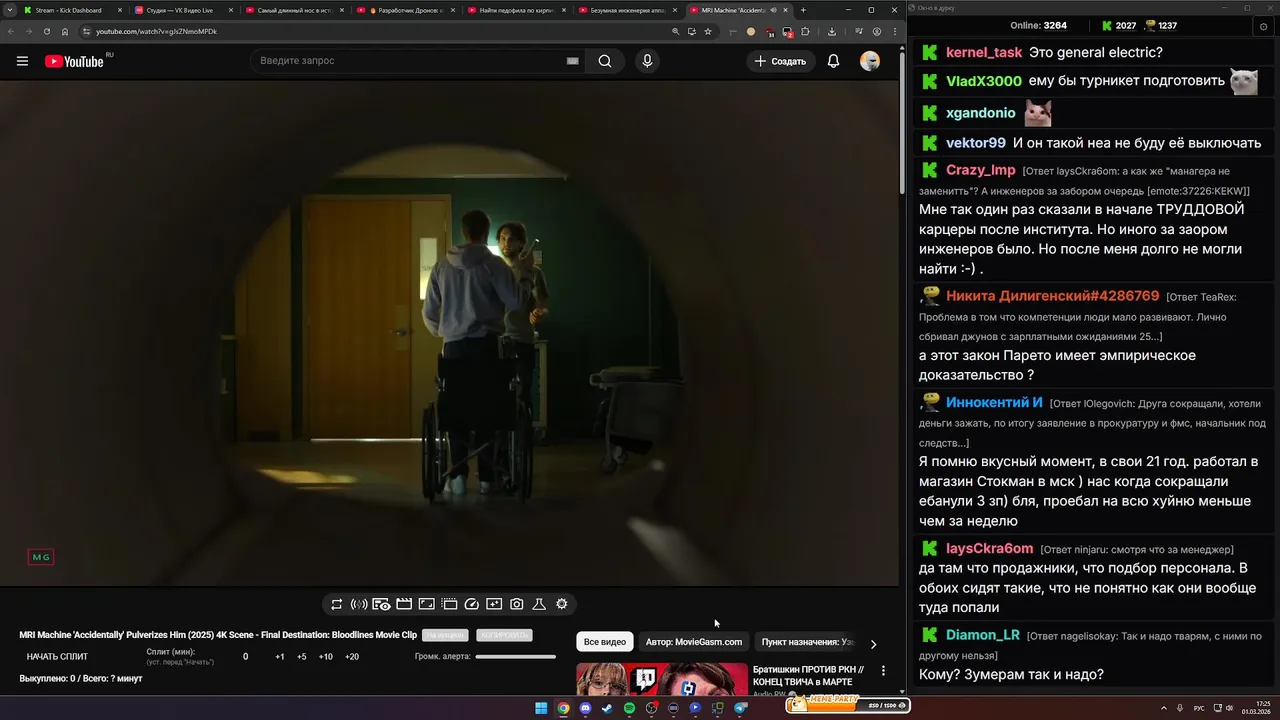Open Telegram from the taskbar
1280x720 pixels.
pyautogui.click(x=741, y=708)
